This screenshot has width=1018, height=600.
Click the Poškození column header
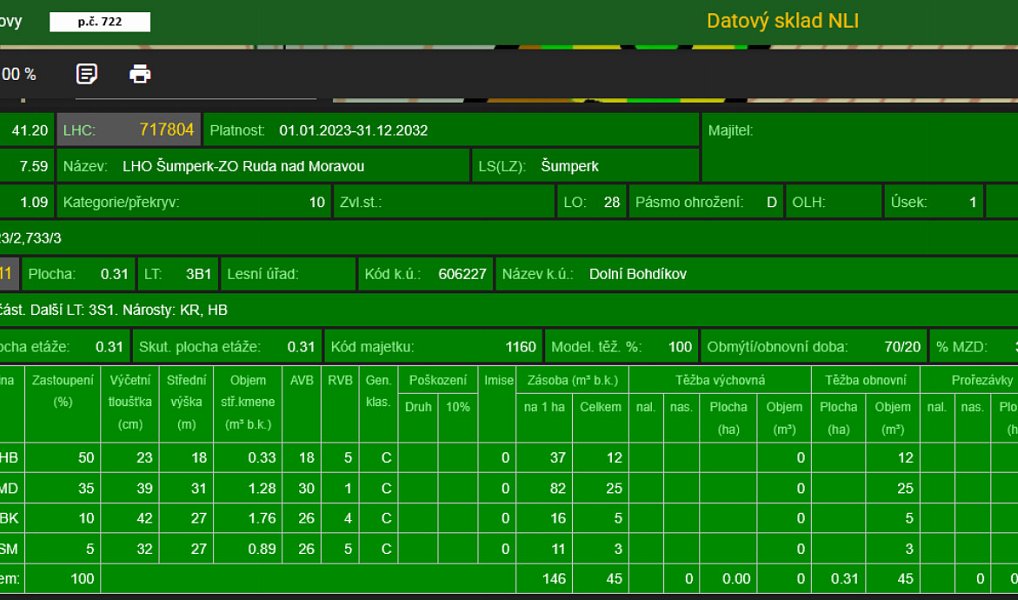tap(438, 380)
